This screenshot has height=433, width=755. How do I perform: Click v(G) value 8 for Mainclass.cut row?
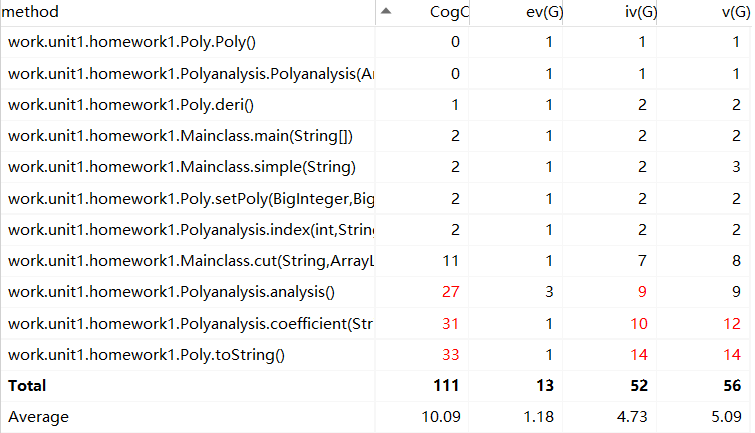736,261
